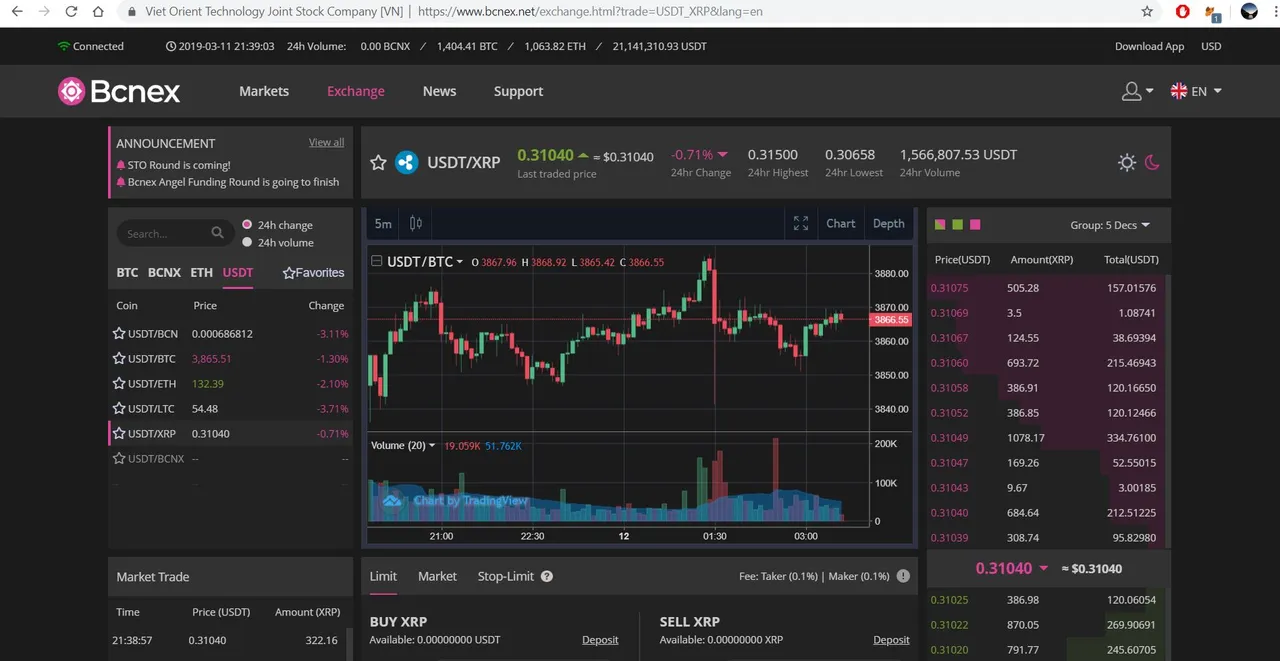This screenshot has height=661, width=1280.
Task: Select the Stop-Limit order tab
Action: [505, 577]
